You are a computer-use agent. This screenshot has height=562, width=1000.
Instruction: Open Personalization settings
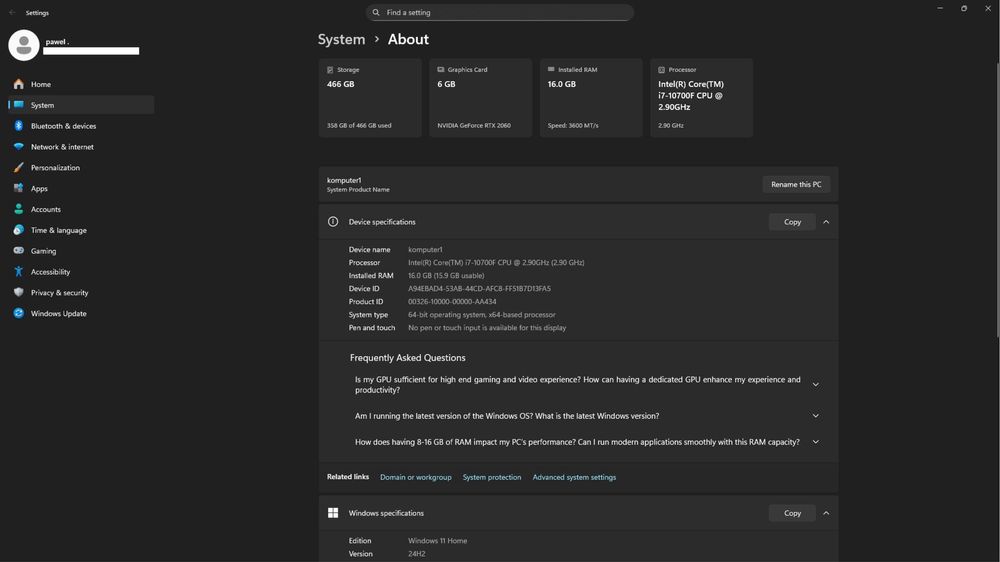click(x=81, y=168)
